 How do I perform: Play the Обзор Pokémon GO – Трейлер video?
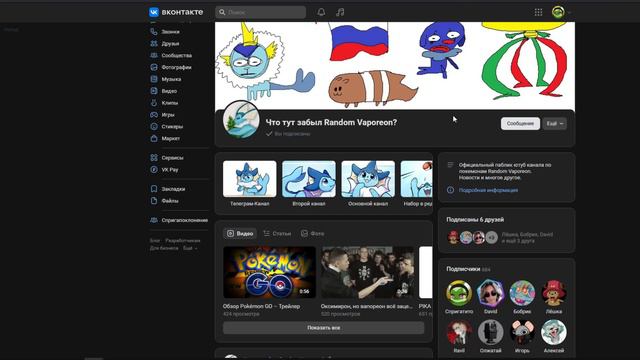pos(269,272)
